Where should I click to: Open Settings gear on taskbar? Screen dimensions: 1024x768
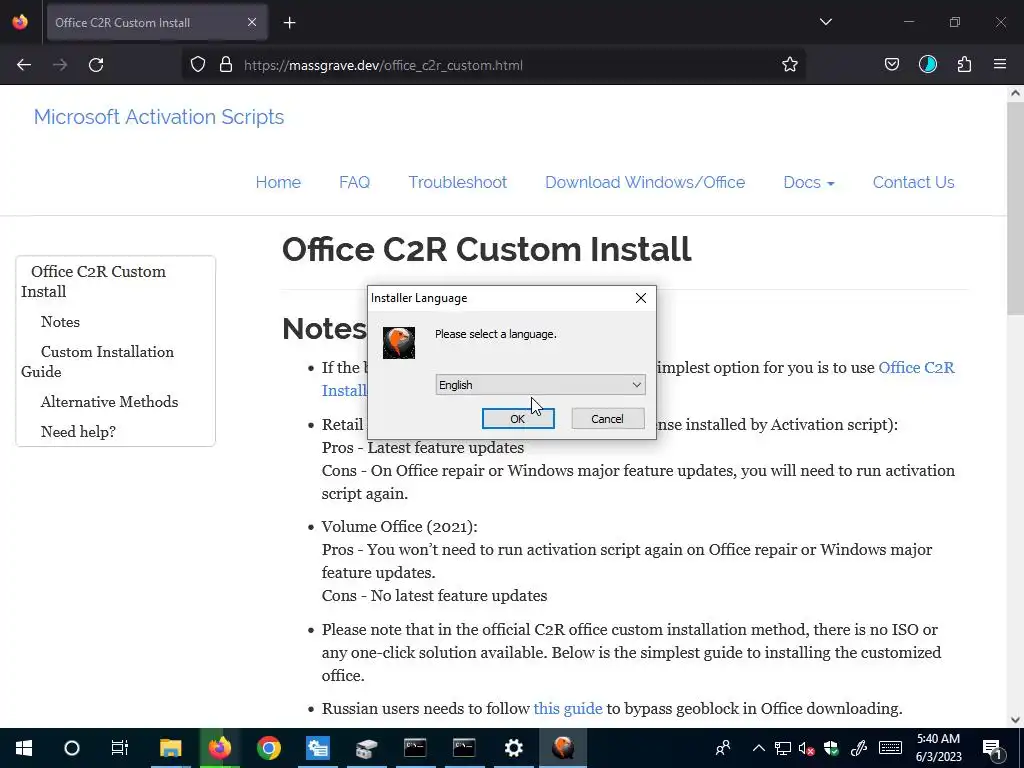pyautogui.click(x=514, y=748)
